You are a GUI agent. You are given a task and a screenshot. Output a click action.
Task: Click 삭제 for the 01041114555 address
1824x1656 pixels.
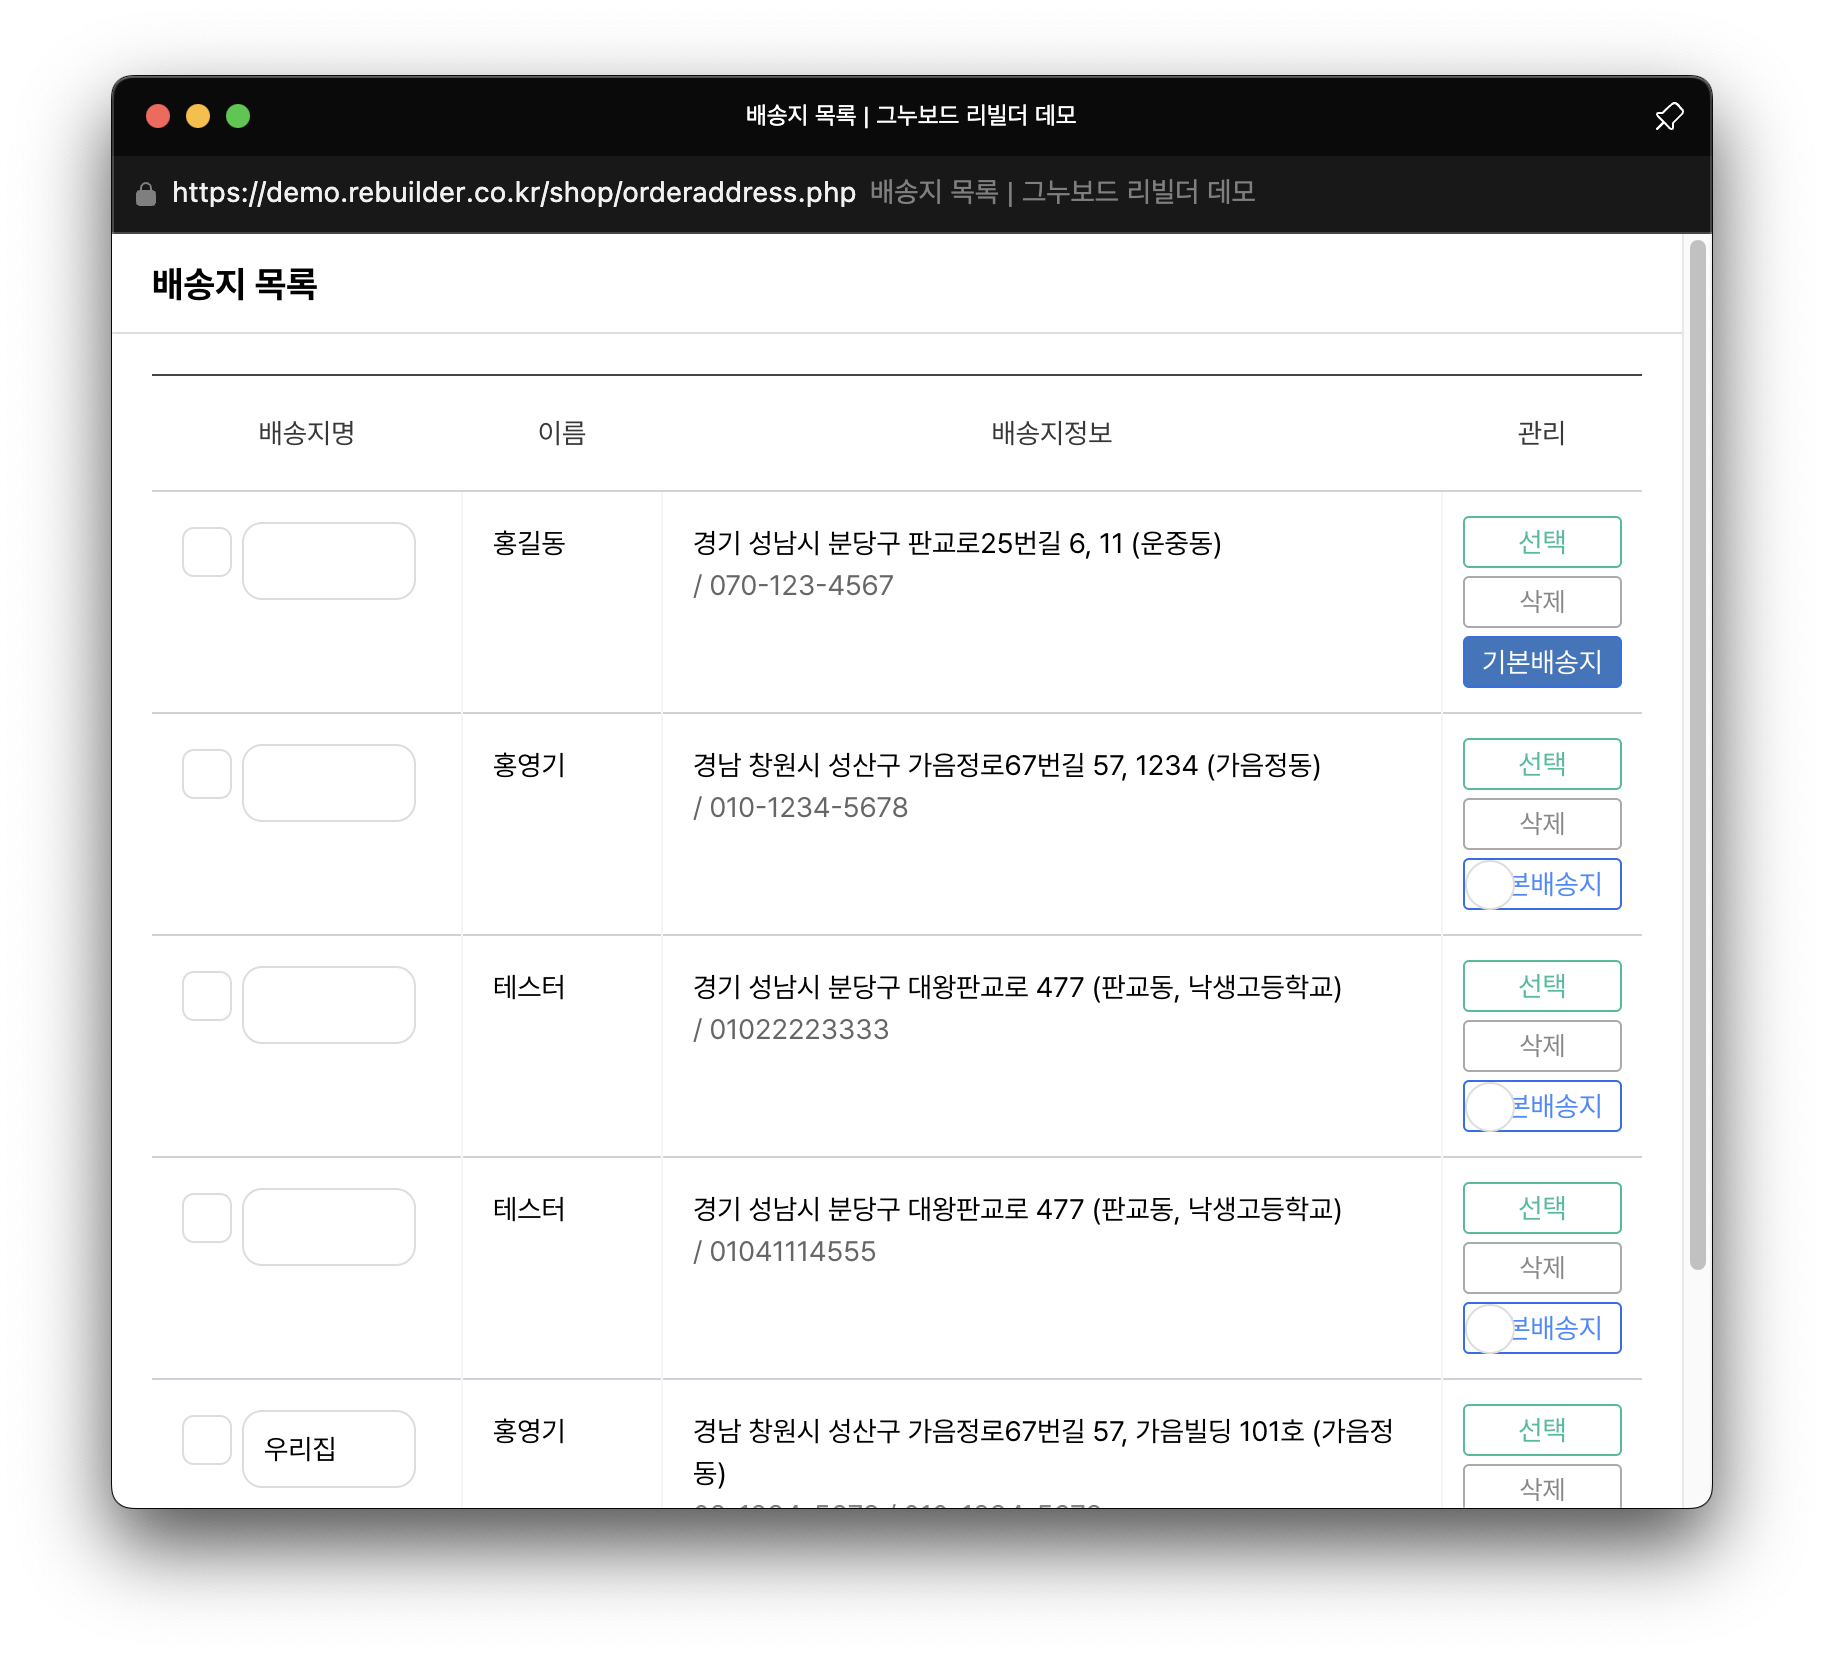(x=1542, y=1268)
